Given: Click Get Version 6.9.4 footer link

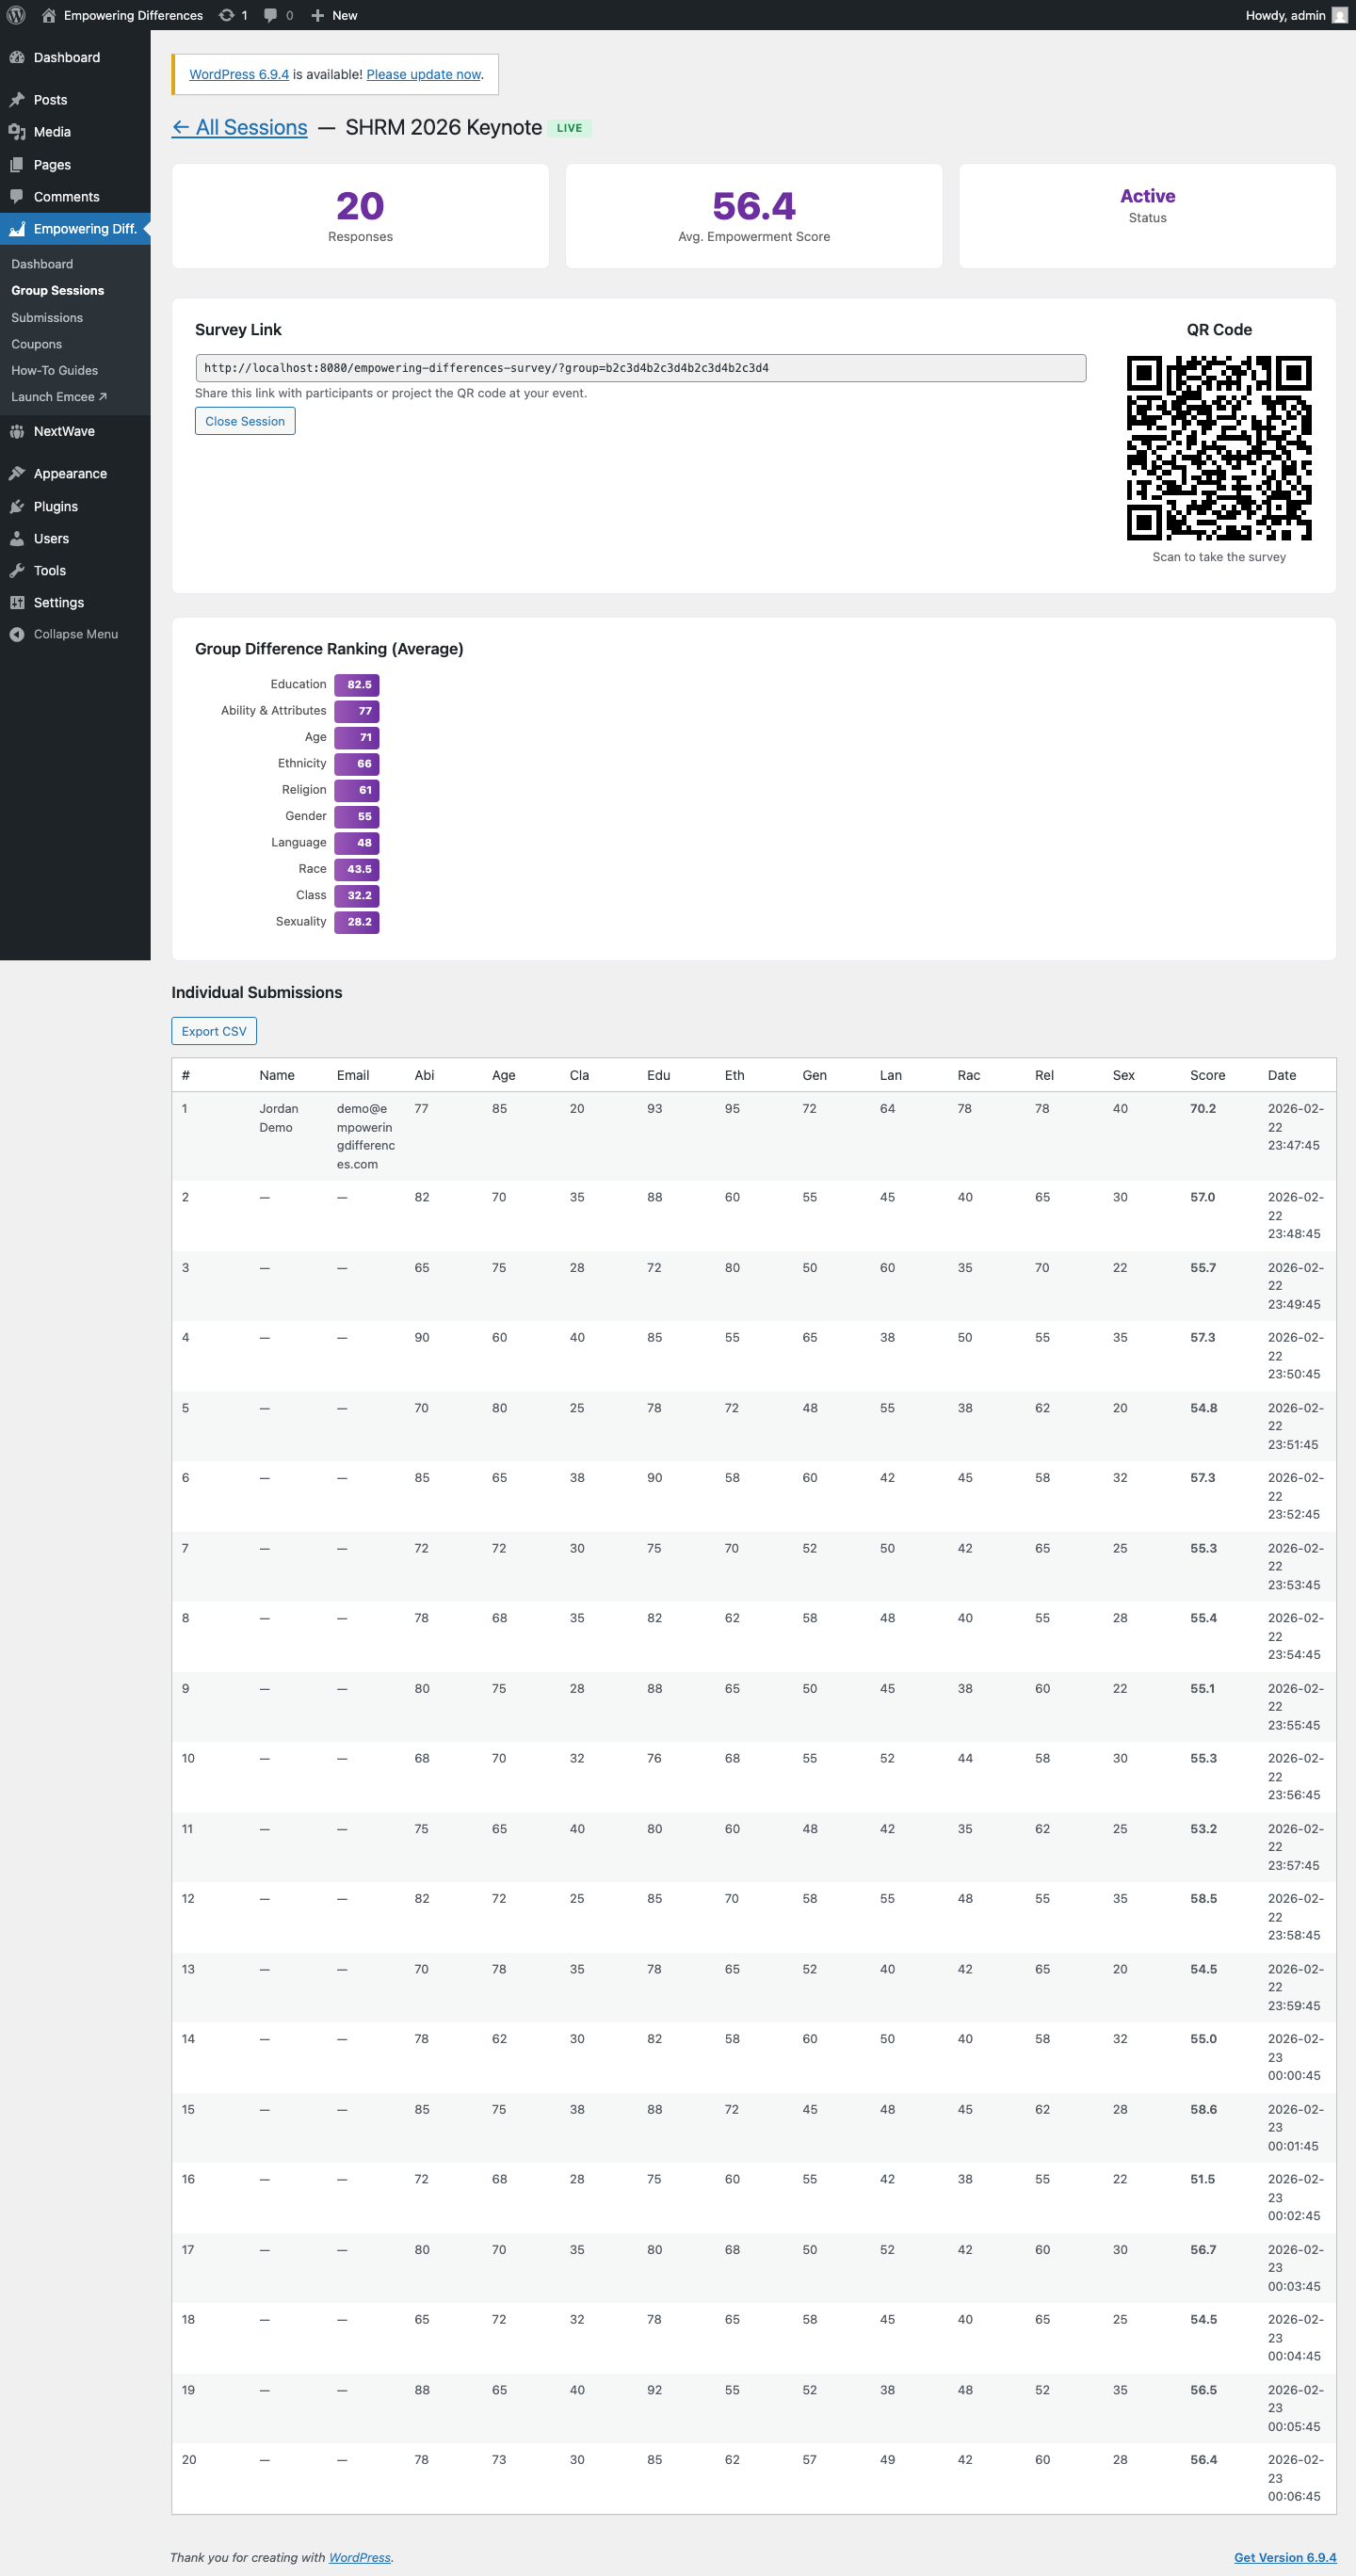Looking at the screenshot, I should point(1284,2558).
